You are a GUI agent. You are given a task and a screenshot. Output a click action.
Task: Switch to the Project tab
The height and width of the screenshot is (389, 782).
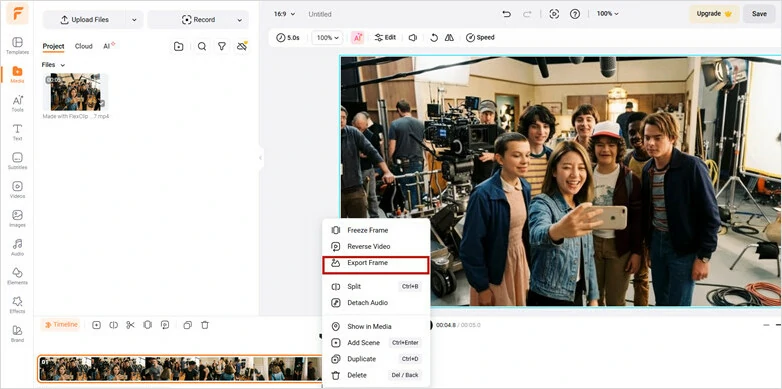(53, 46)
